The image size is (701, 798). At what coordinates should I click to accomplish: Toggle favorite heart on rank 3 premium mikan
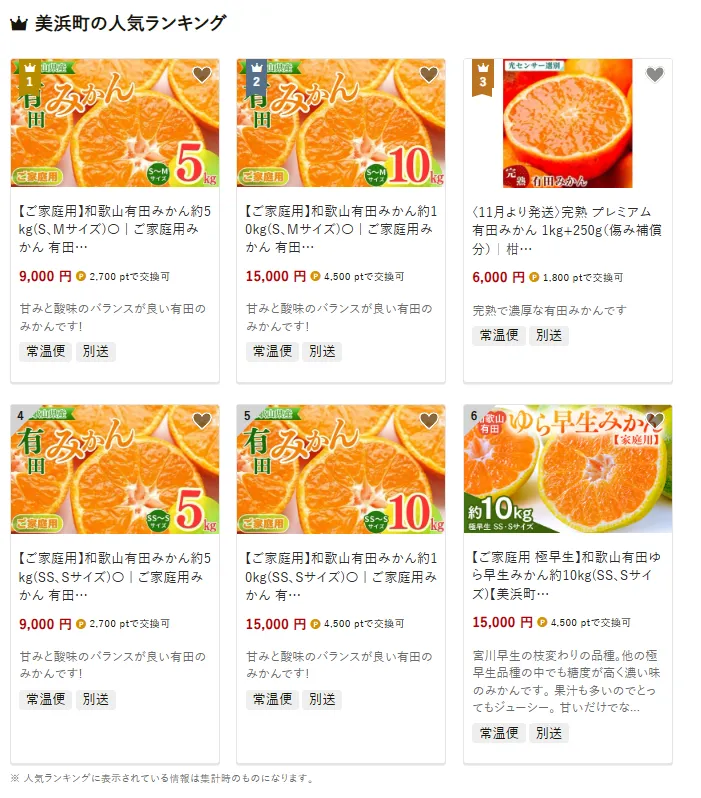(x=655, y=75)
